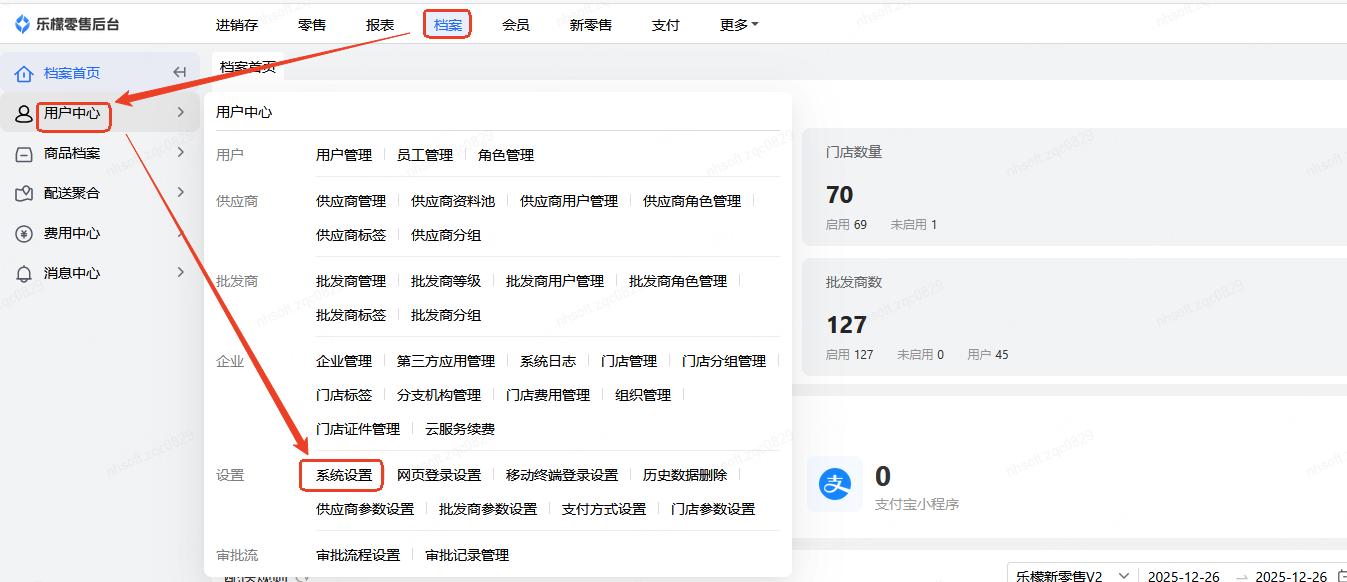Screen dimensions: 1347x582
Task: Open the 档案 top menu
Action: point(448,25)
